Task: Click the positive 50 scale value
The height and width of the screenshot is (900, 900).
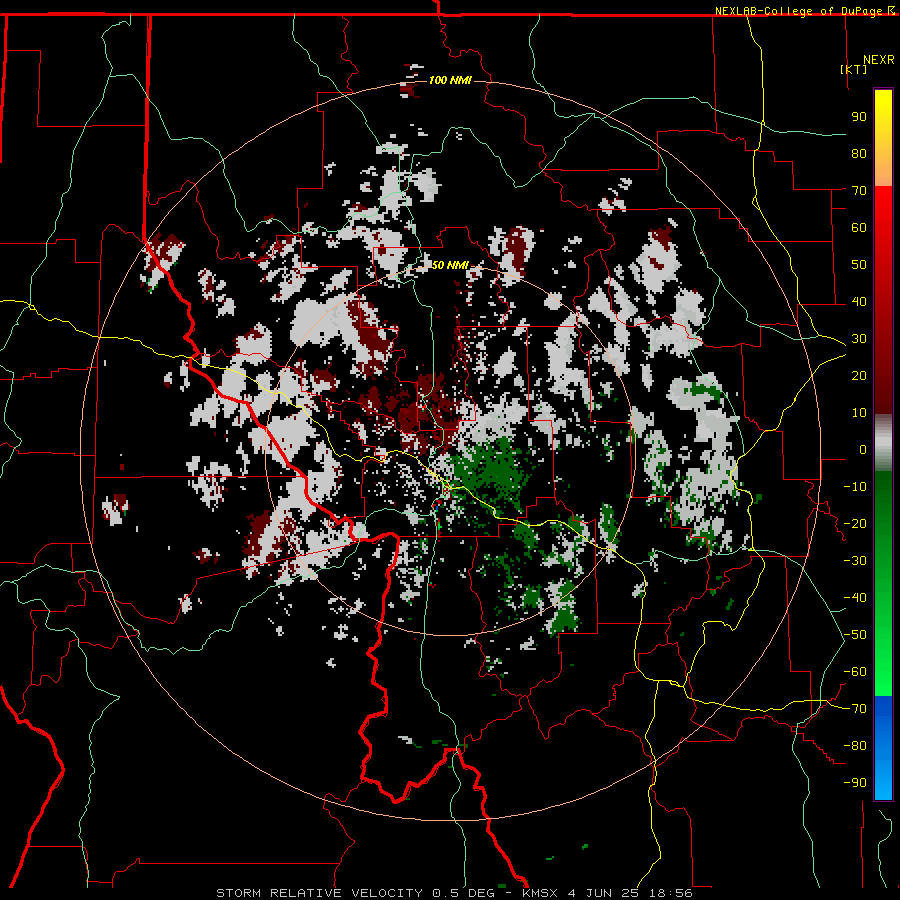Action: coord(859,265)
